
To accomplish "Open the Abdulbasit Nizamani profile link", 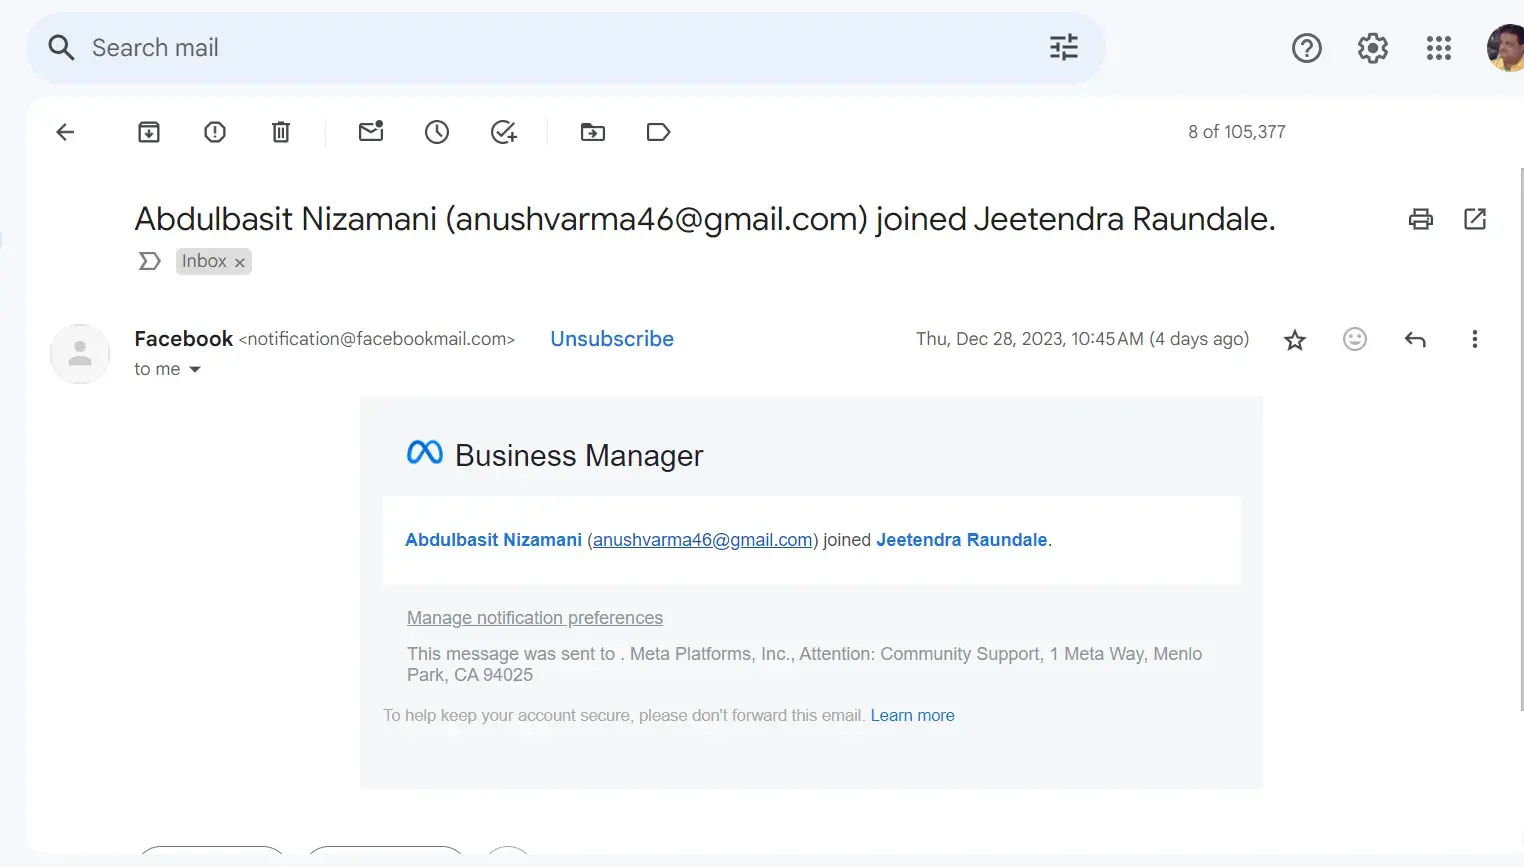I will coord(493,540).
